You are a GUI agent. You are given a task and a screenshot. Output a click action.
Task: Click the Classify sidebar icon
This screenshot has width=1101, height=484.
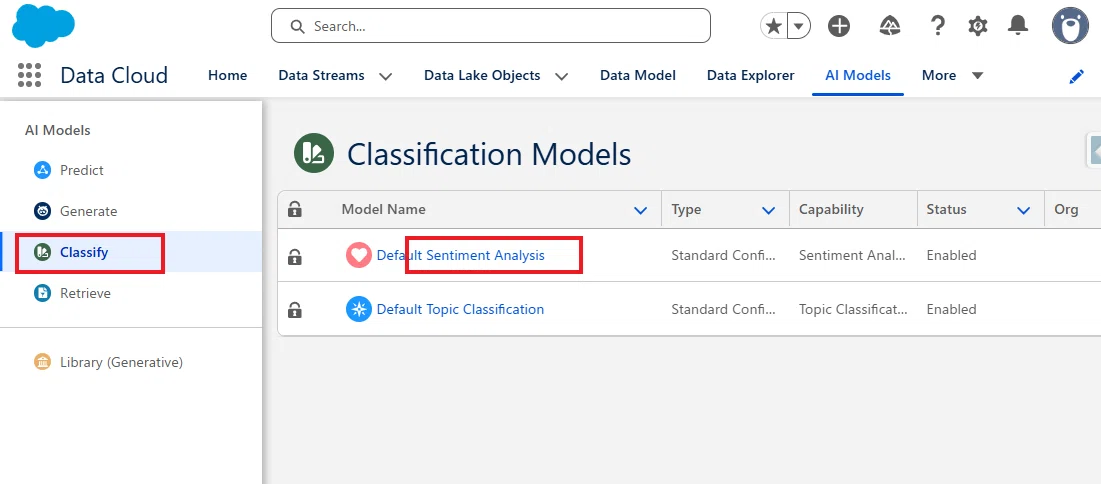pyautogui.click(x=43, y=252)
